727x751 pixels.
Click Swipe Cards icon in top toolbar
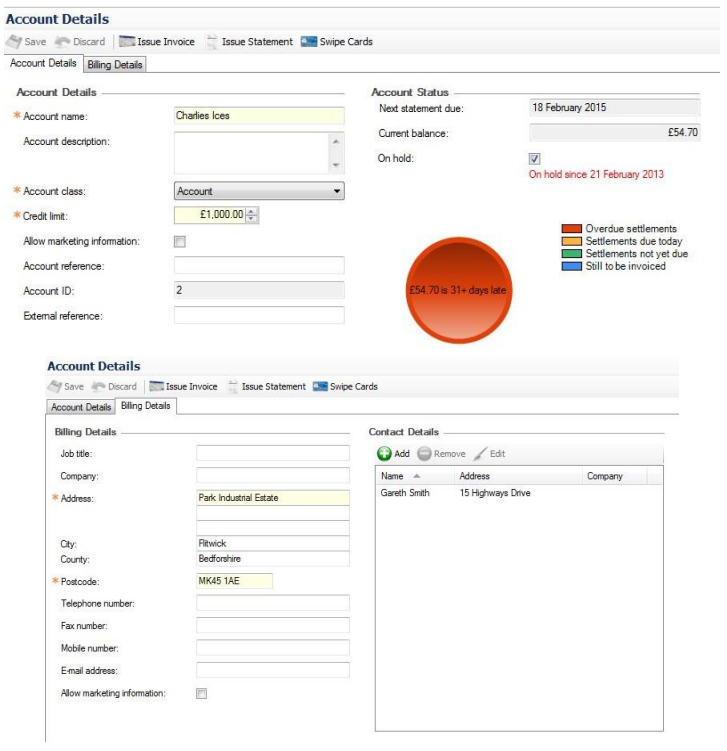[309, 42]
